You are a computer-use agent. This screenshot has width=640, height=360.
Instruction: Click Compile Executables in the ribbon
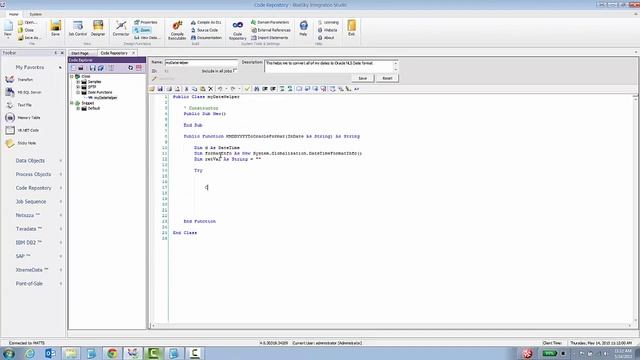point(177,30)
